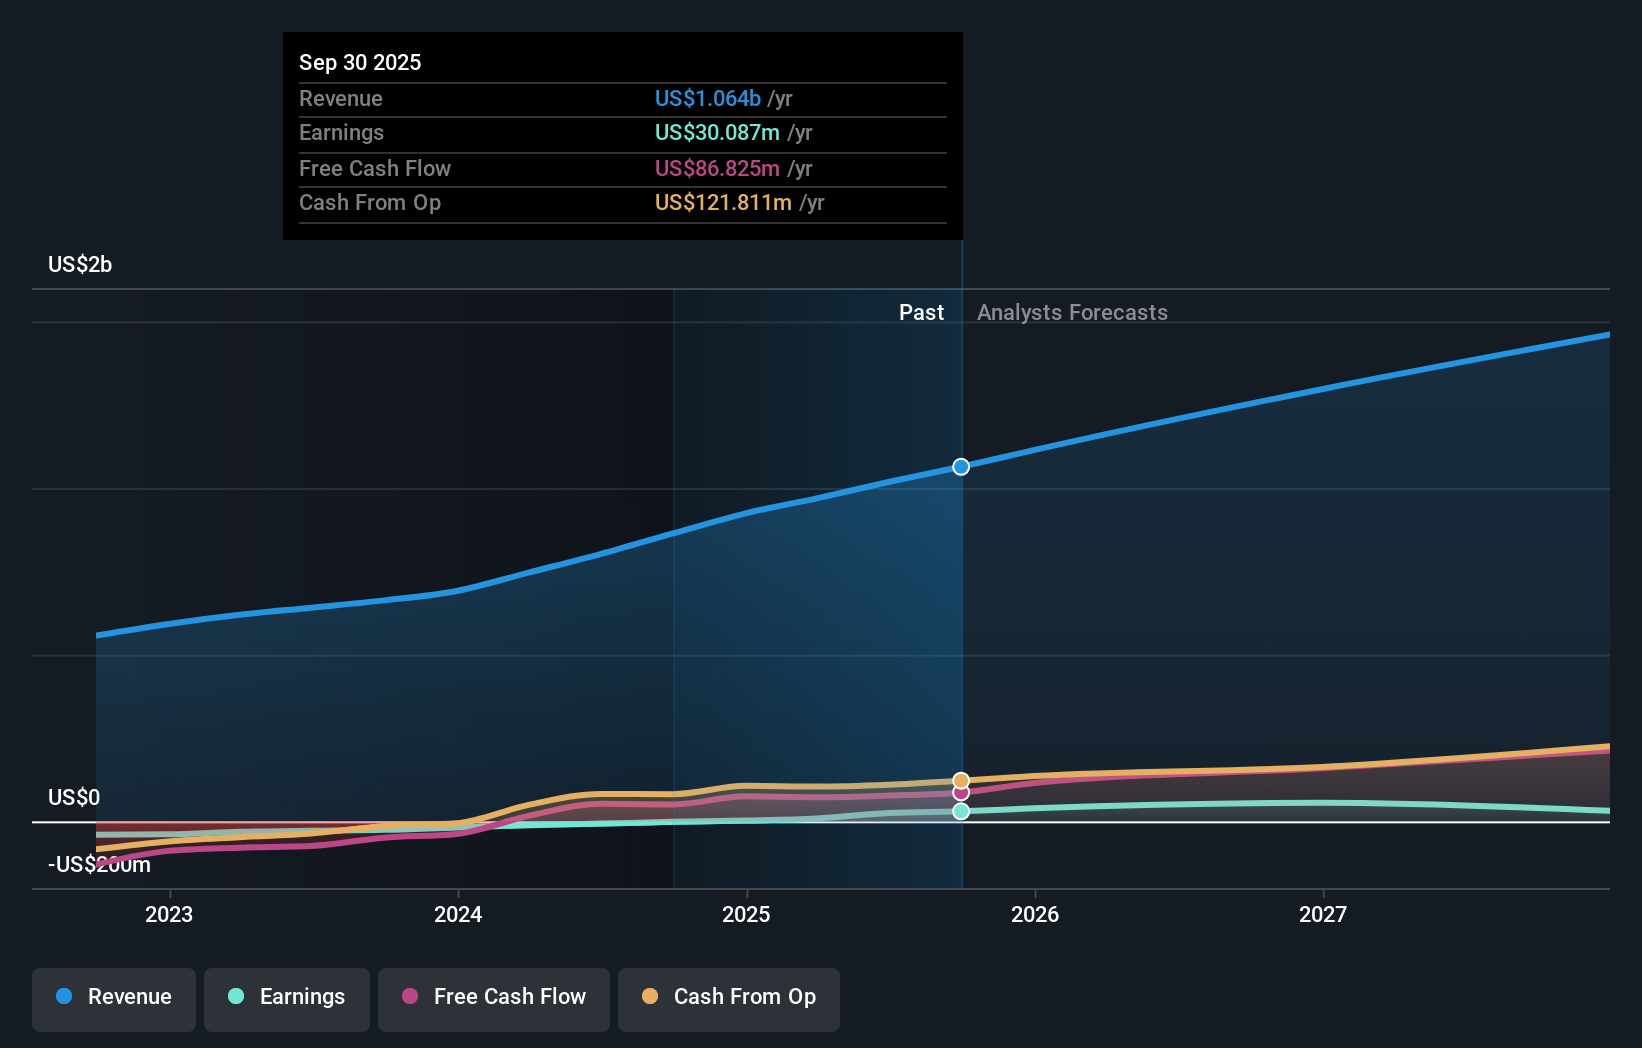1642x1048 pixels.
Task: Open the Free Cash Flow legend entry
Action: [493, 997]
